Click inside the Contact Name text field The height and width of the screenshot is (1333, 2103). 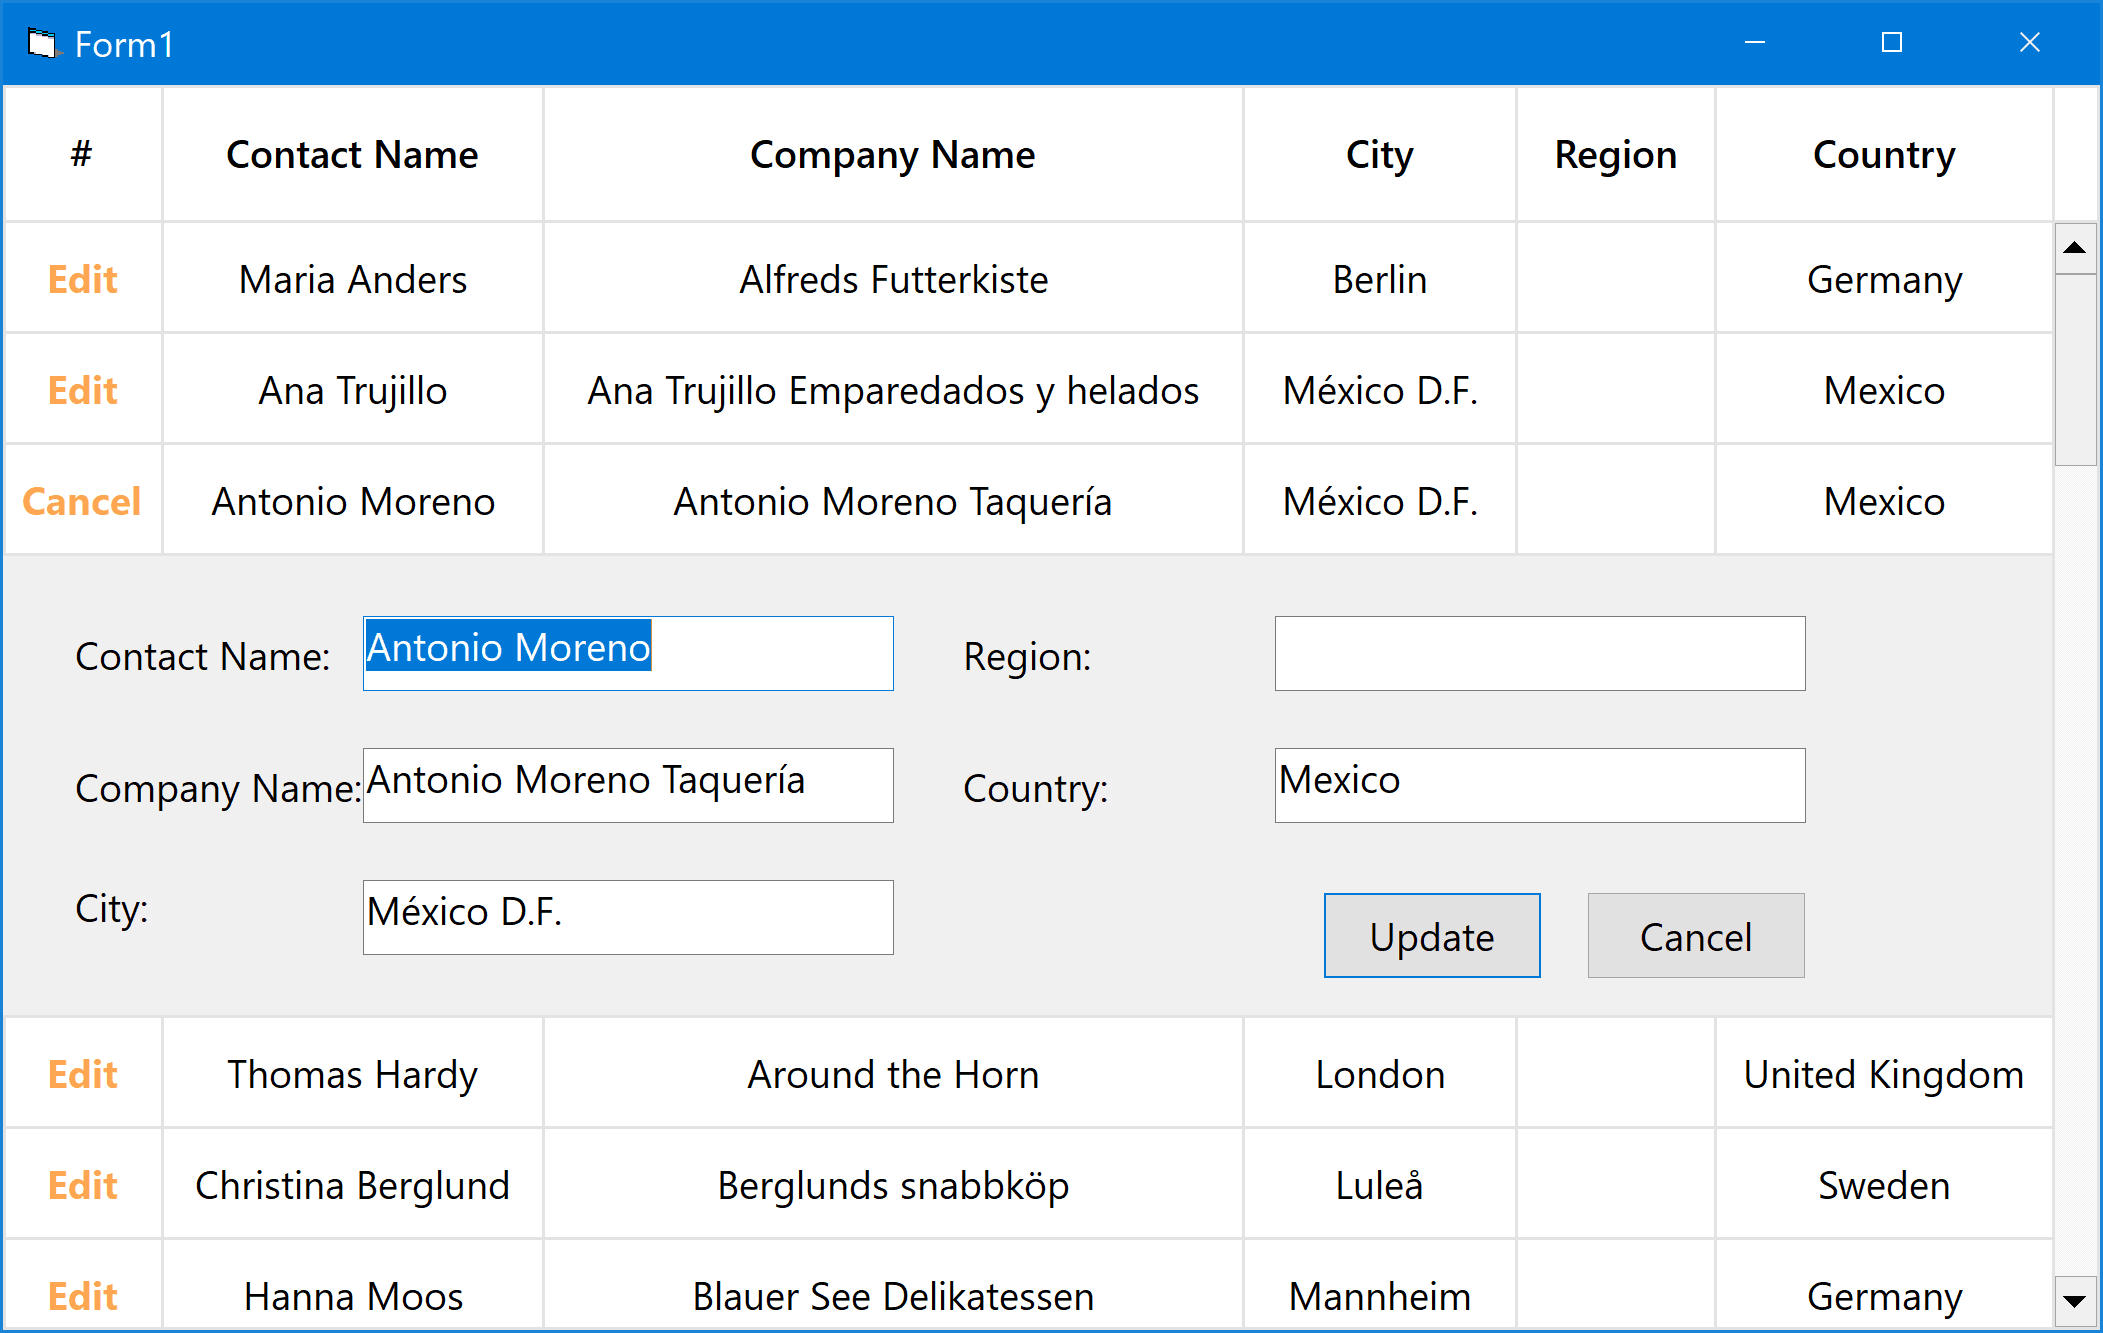point(627,653)
